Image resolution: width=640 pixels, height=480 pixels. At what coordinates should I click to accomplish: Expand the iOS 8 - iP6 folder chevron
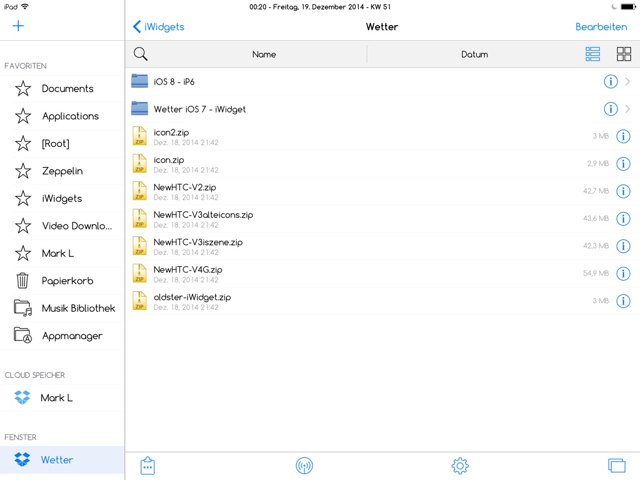(628, 82)
